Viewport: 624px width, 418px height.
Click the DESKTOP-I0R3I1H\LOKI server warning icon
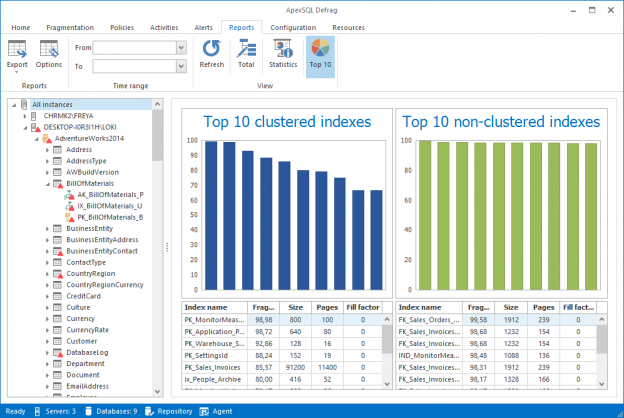tap(36, 127)
